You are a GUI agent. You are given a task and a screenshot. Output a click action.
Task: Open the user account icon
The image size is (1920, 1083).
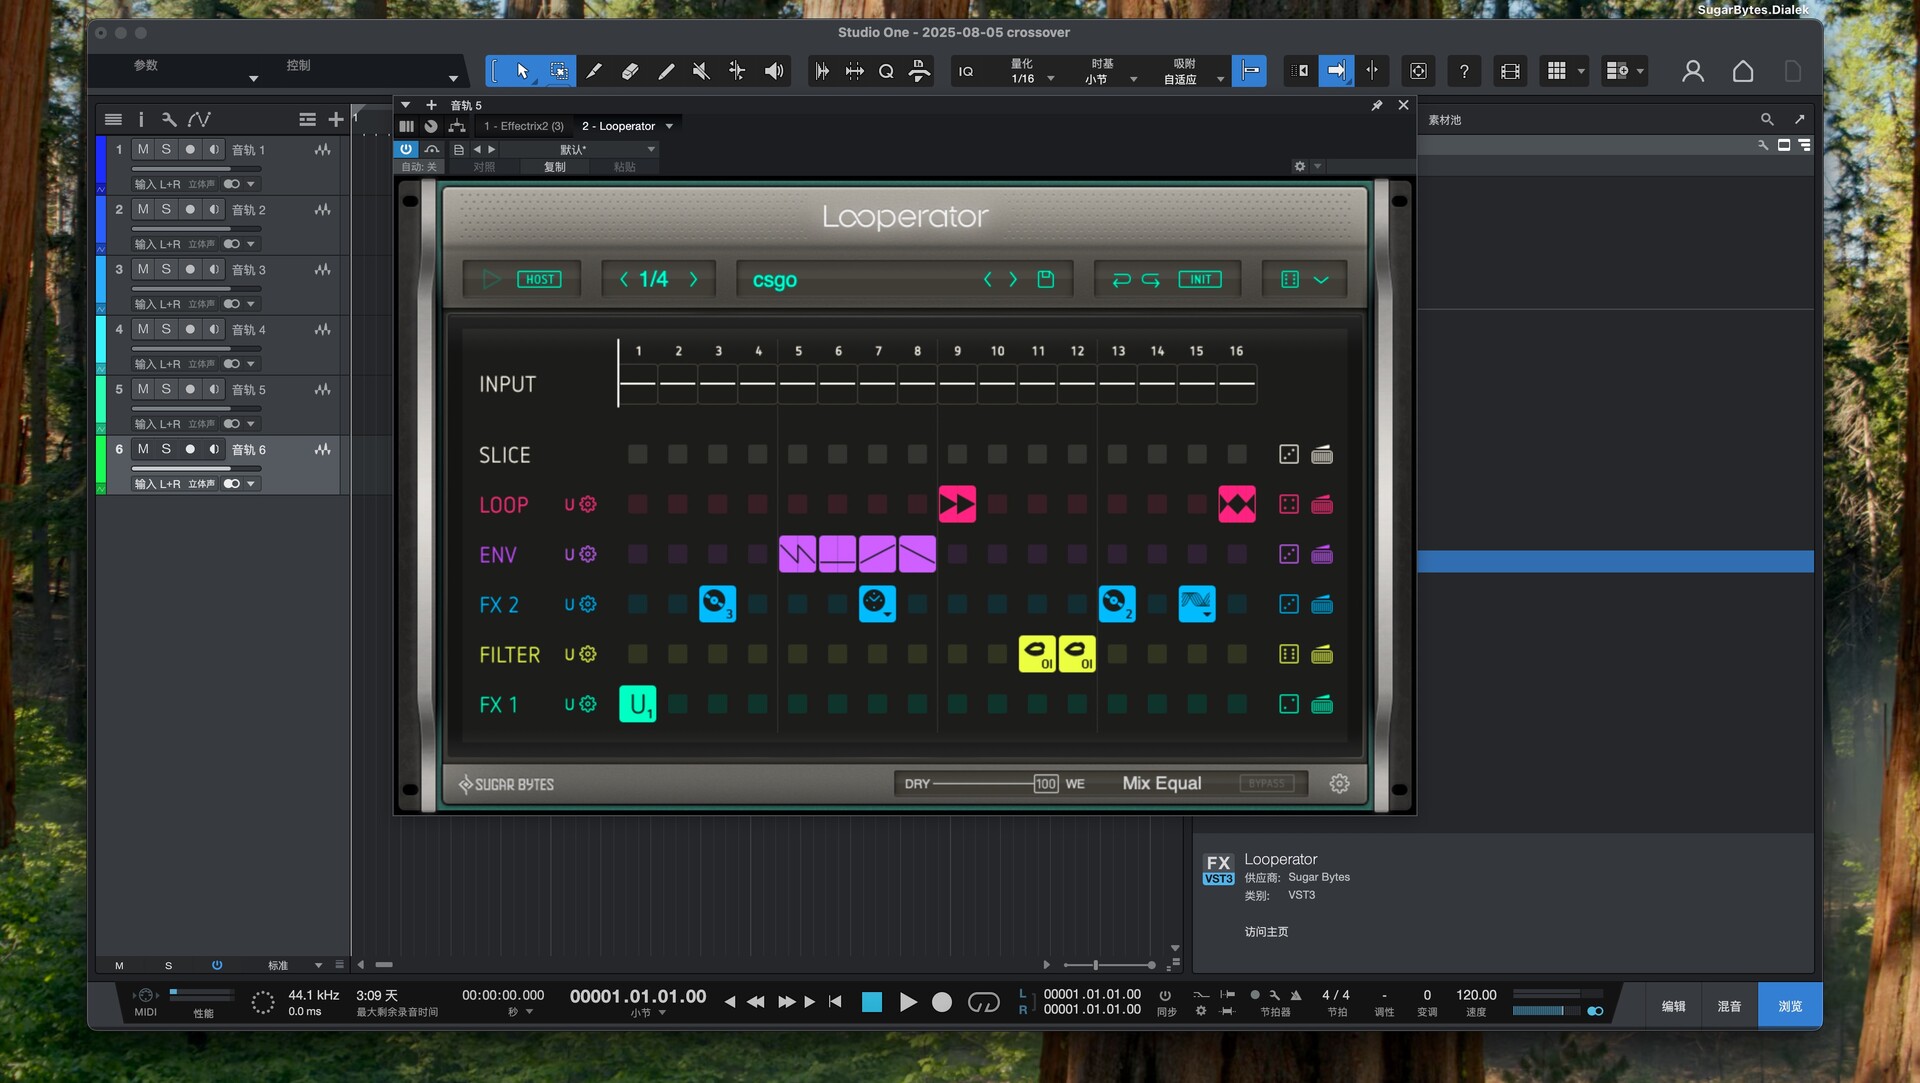click(x=1692, y=71)
